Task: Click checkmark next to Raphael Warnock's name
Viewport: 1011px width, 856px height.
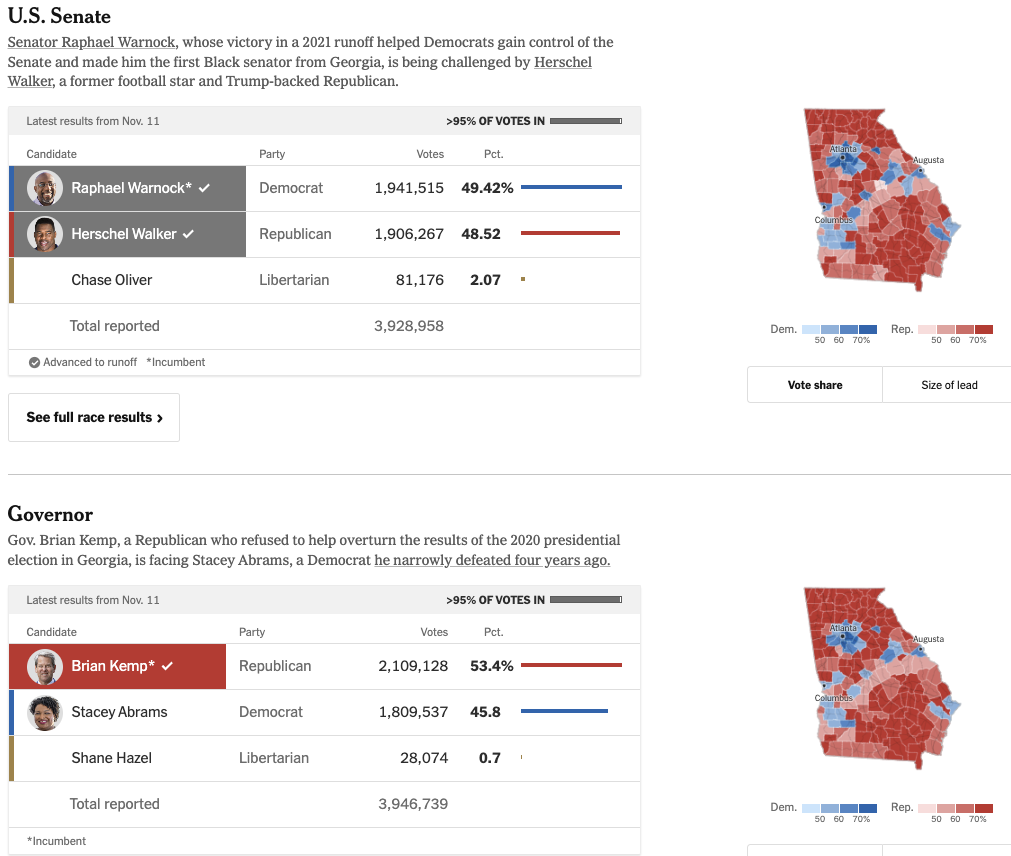Action: tap(204, 188)
